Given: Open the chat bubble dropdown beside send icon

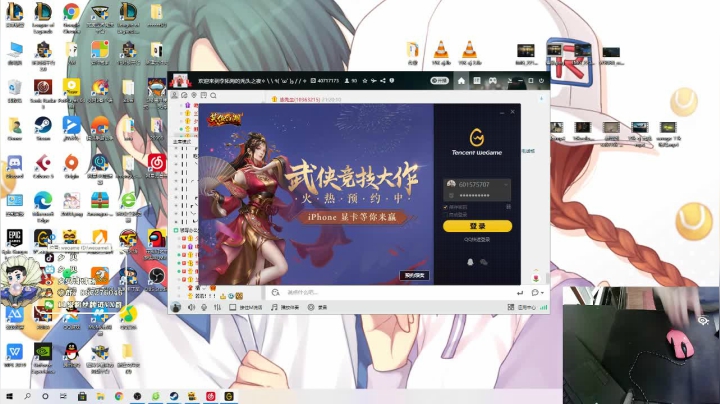Looking at the screenshot, I should coord(537,292).
